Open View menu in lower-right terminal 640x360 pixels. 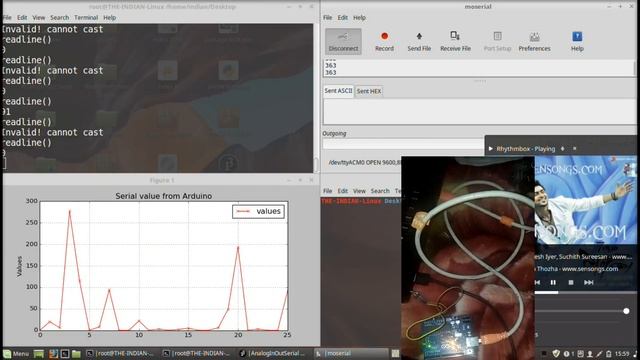pos(359,191)
